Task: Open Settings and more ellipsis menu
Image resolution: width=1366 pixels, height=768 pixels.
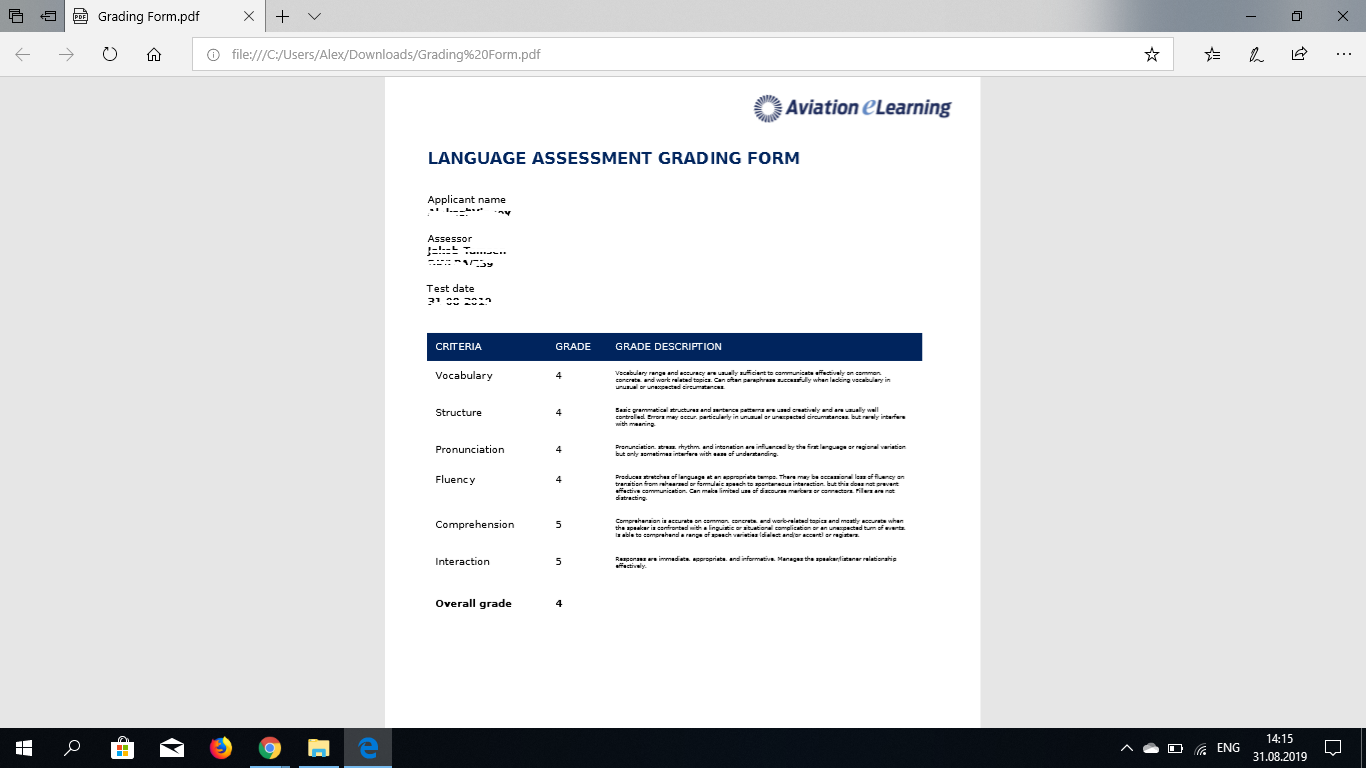Action: coord(1342,55)
